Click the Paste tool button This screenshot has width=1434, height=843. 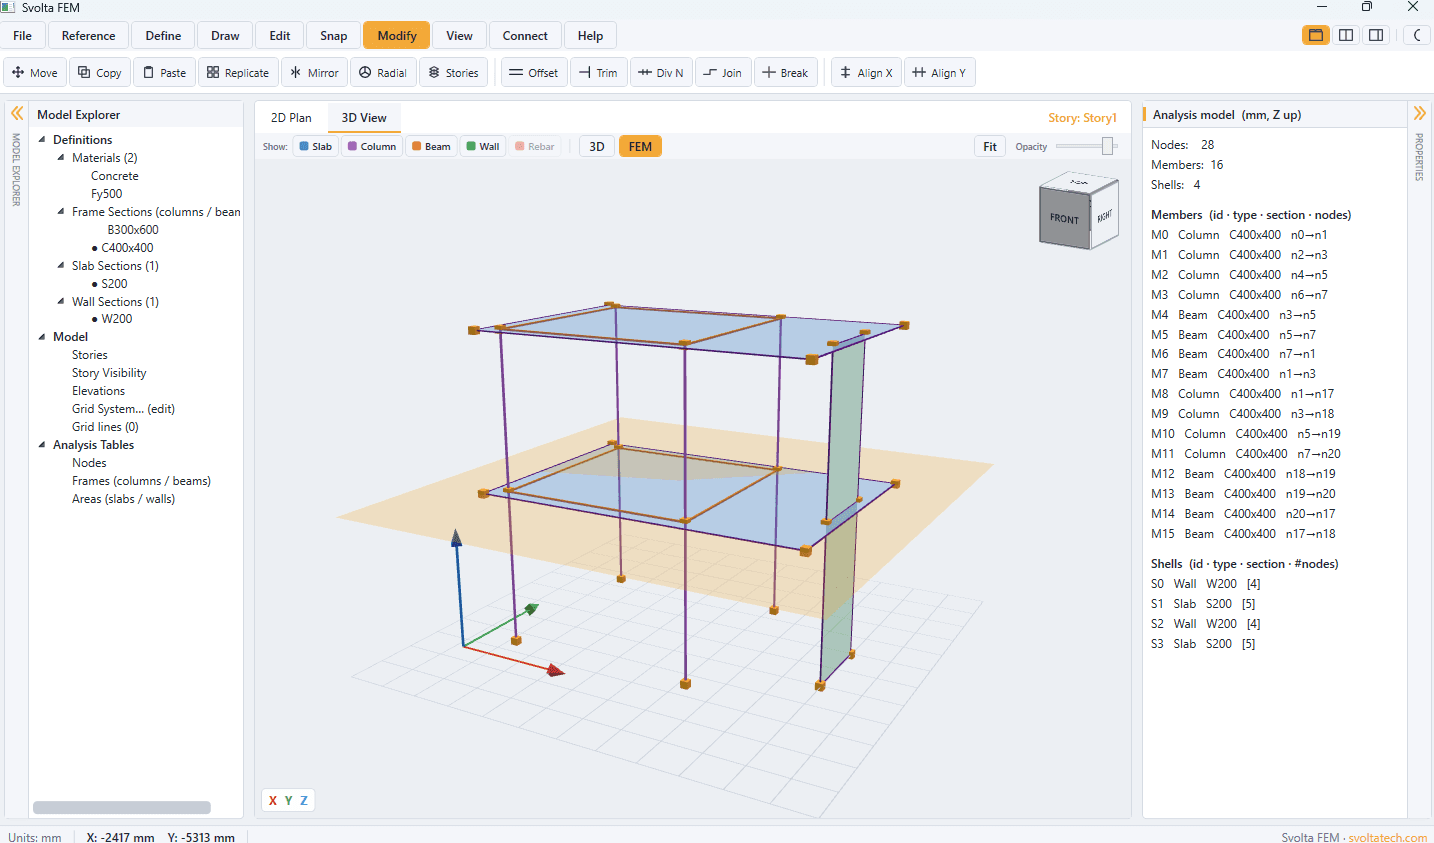pyautogui.click(x=165, y=73)
